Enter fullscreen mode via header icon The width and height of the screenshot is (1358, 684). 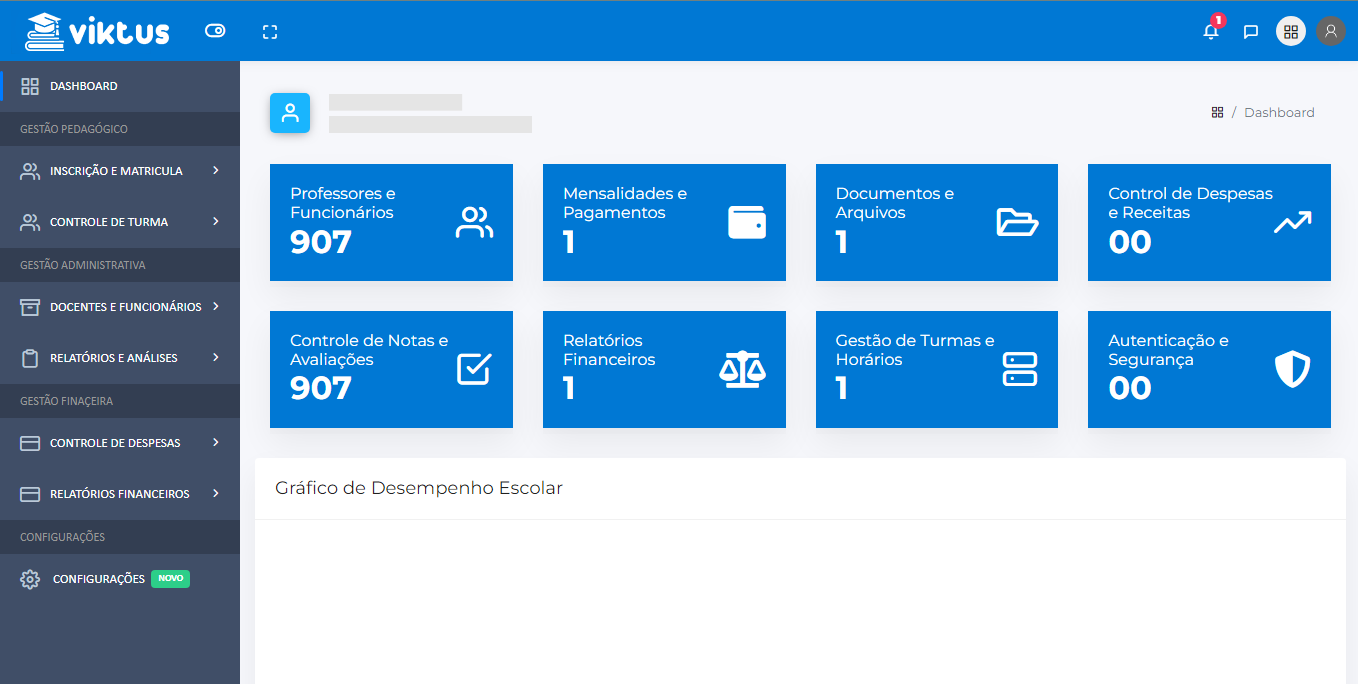270,32
